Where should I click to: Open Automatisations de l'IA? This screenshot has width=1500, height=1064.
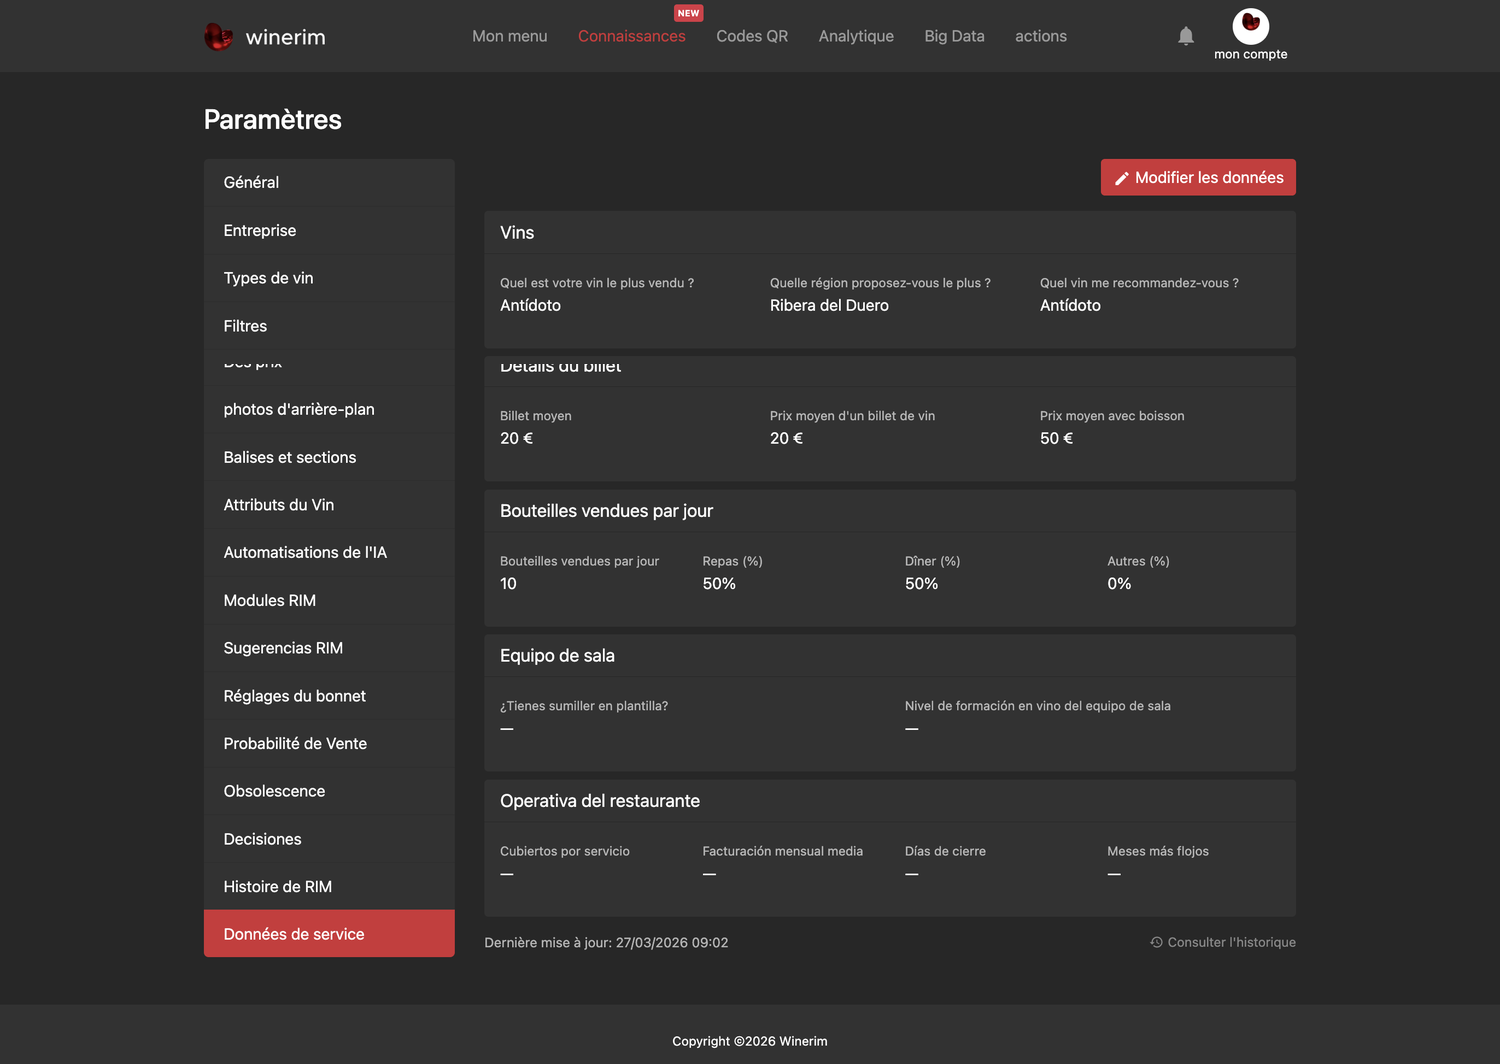[329, 552]
